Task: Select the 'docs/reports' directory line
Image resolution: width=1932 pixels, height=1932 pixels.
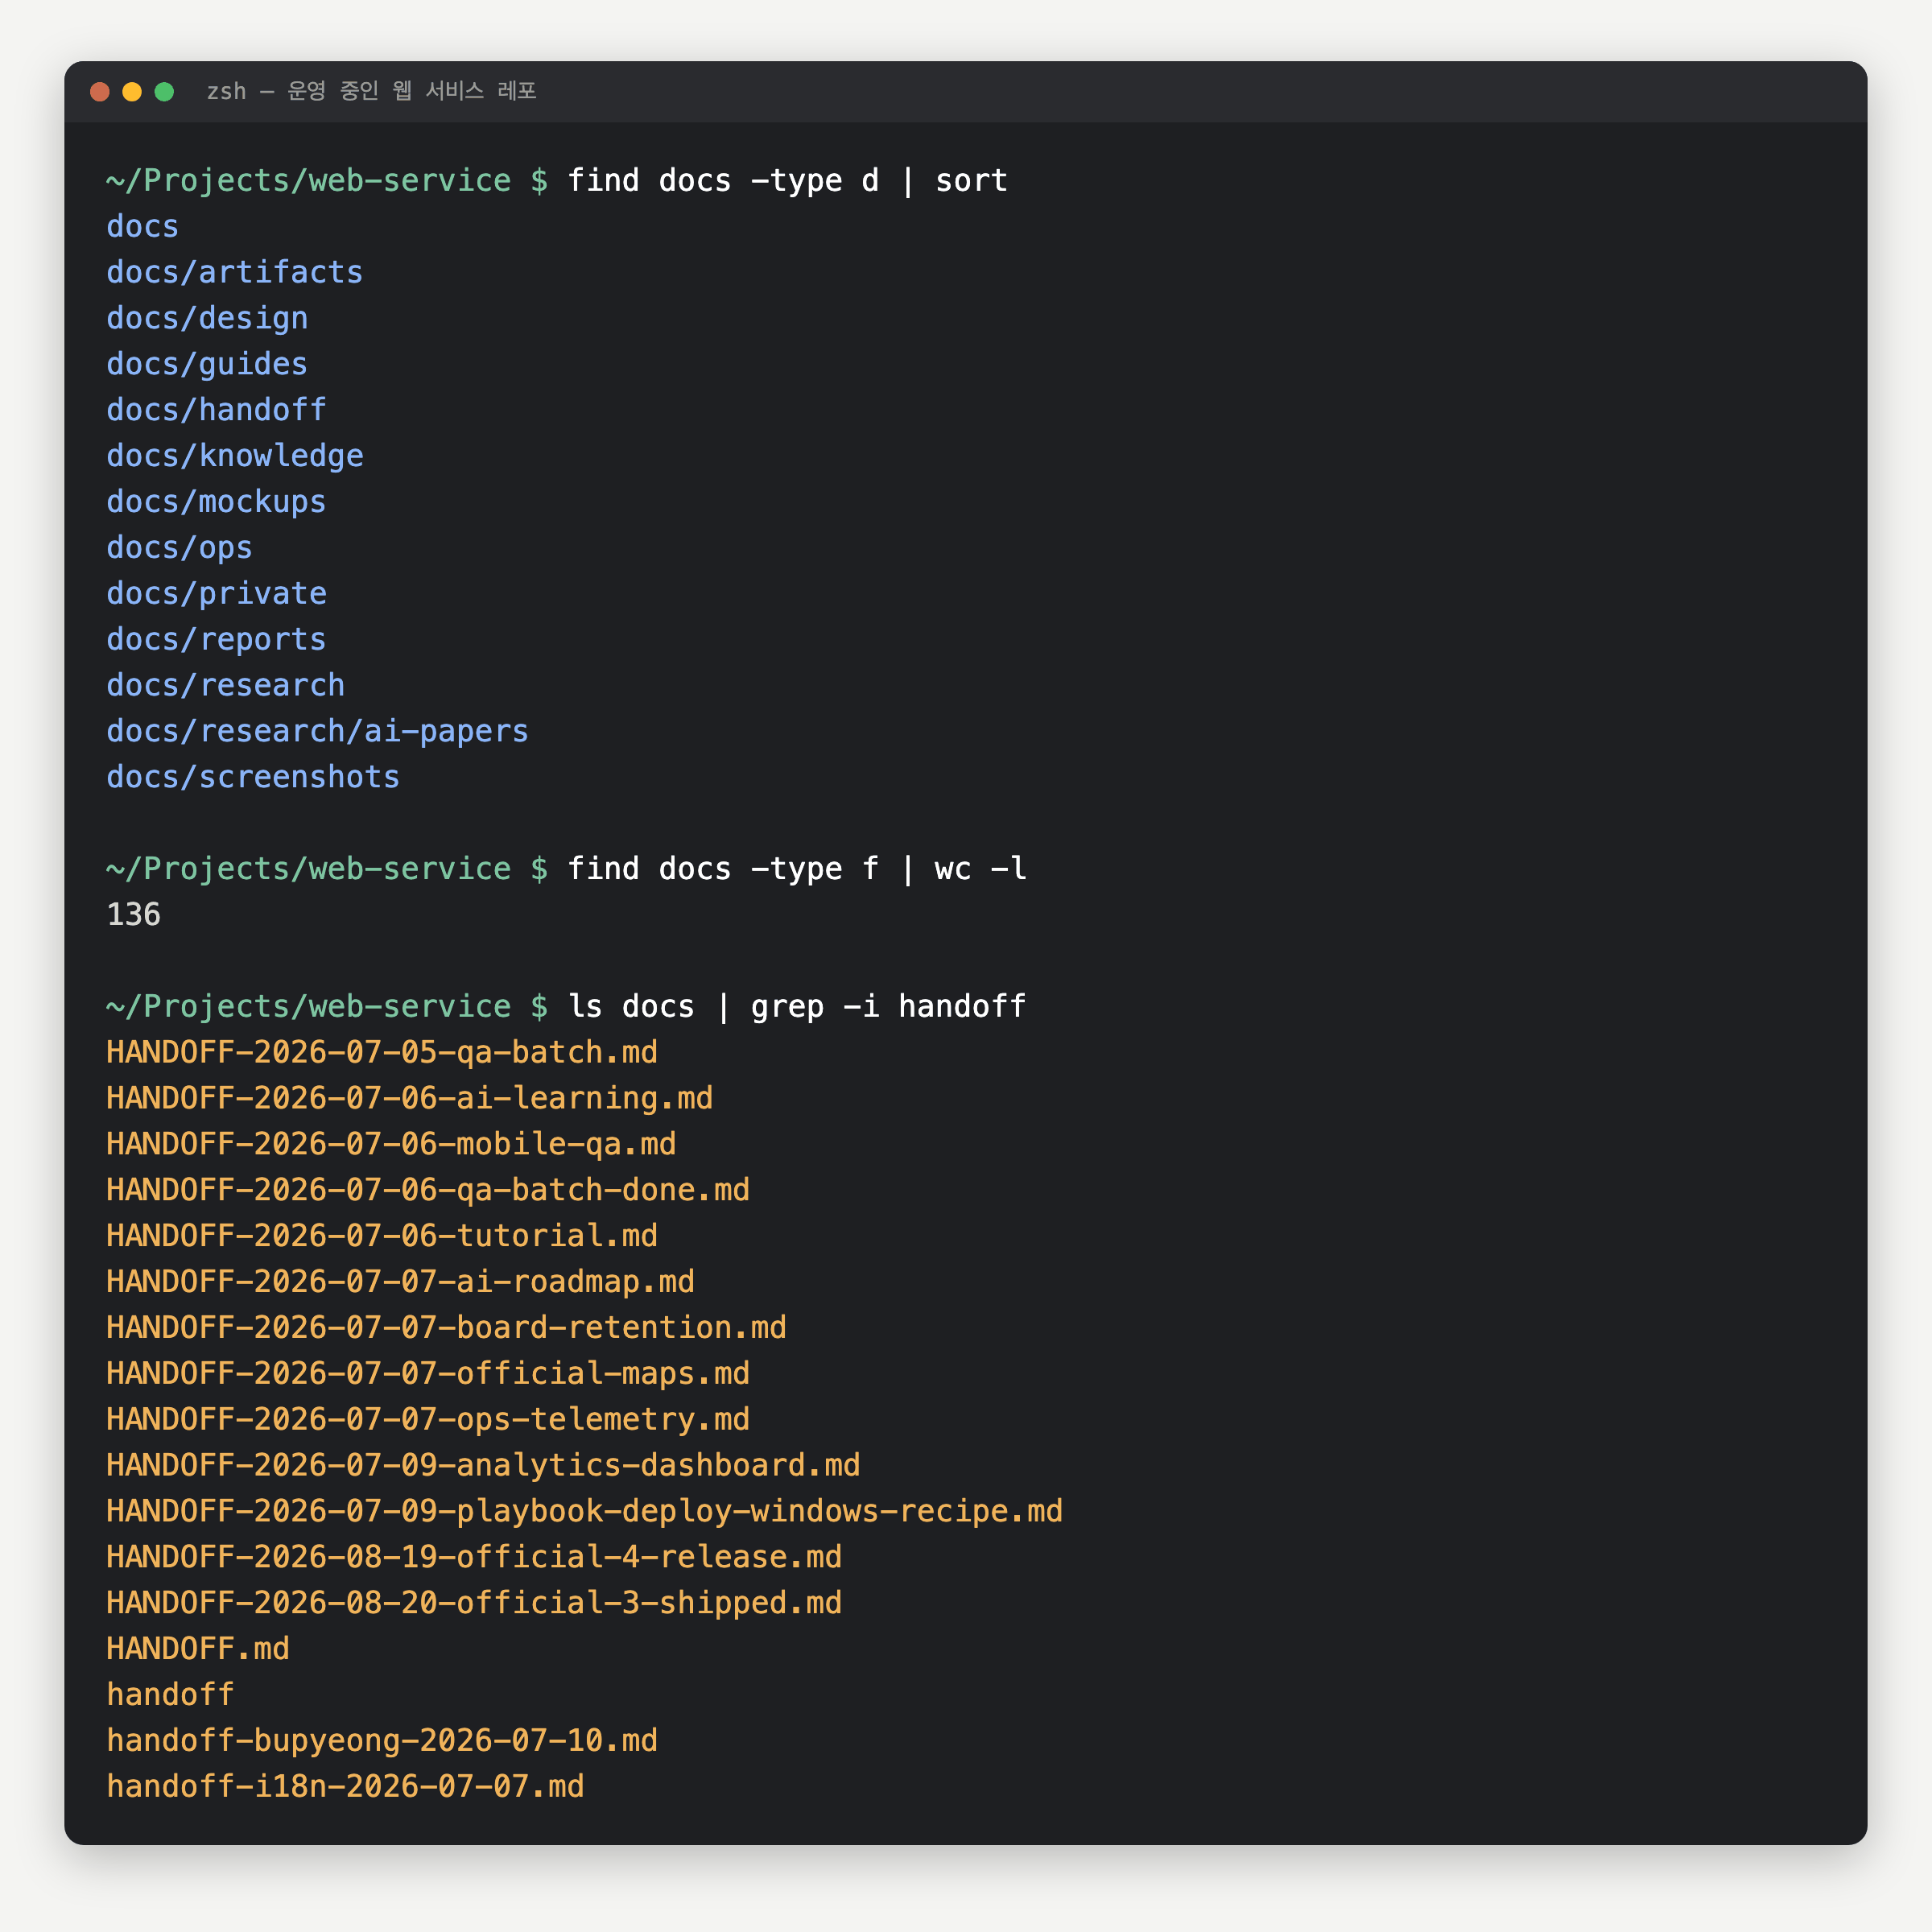Action: point(216,640)
